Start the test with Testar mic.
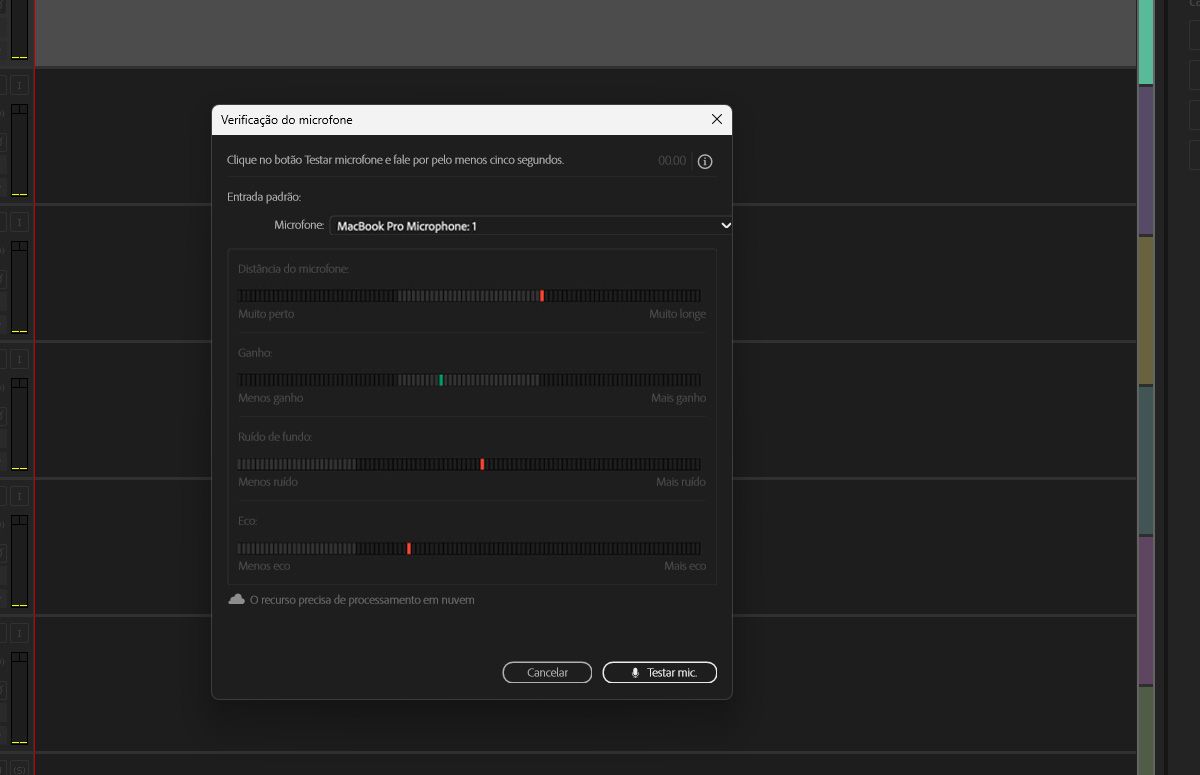 click(660, 673)
